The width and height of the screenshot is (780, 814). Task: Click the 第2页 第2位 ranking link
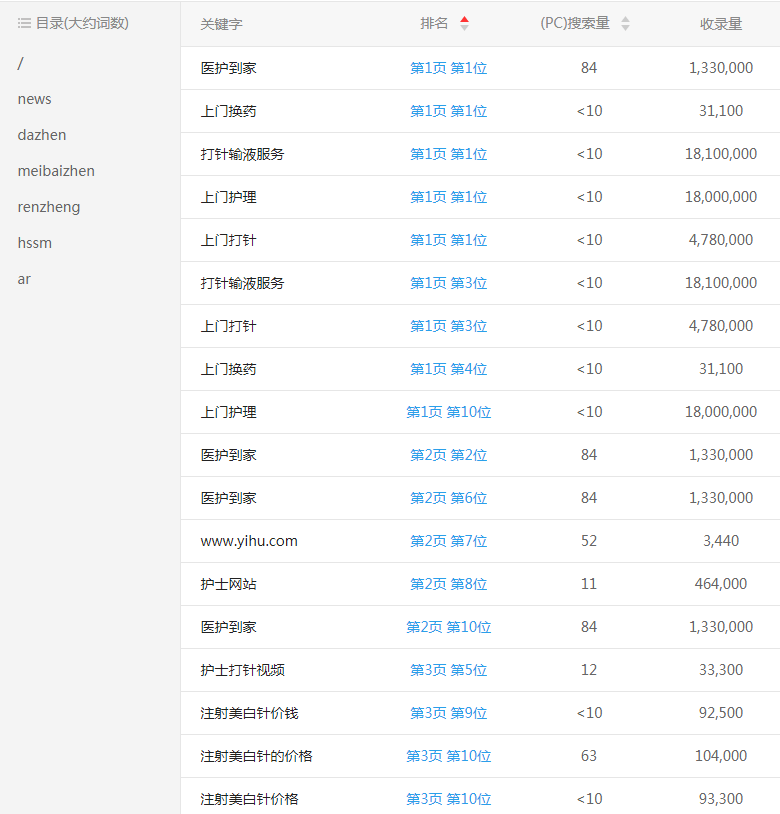(448, 455)
